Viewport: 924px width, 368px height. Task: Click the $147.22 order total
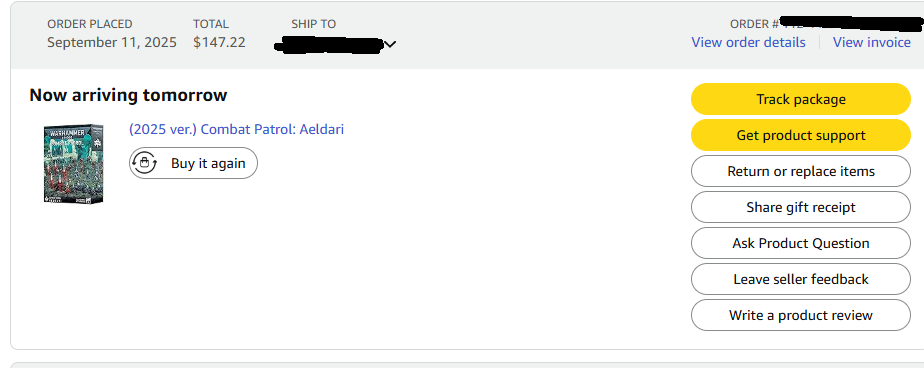pyautogui.click(x=219, y=42)
